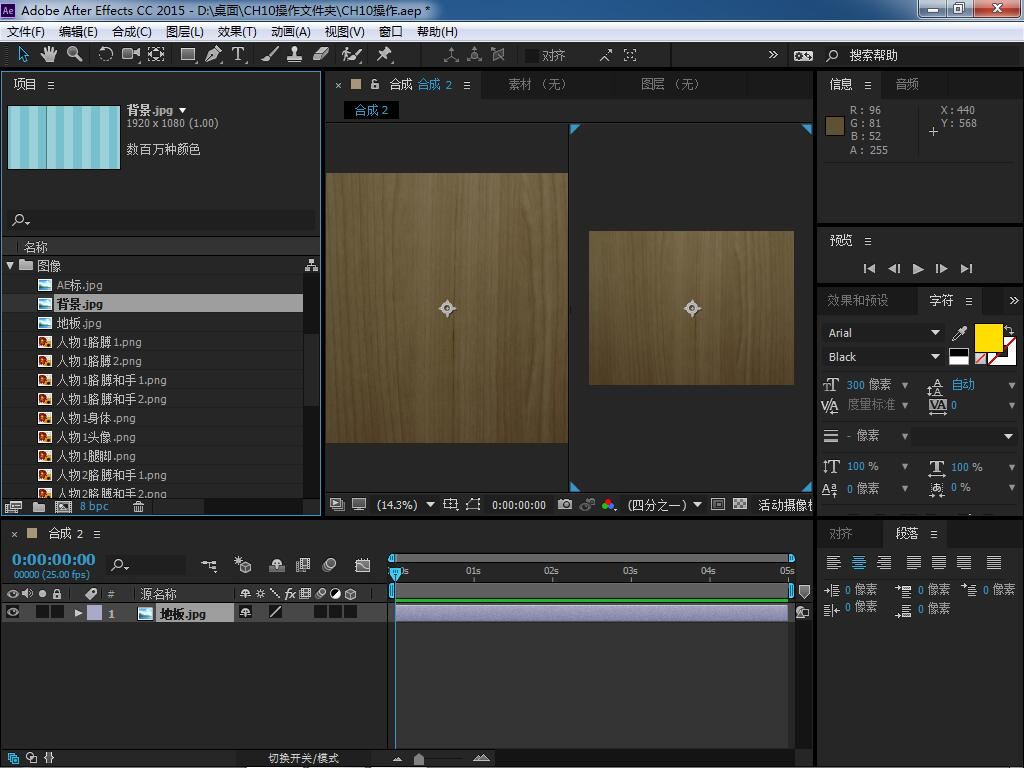Select the Hand tool
This screenshot has width=1024, height=768.
(50, 55)
